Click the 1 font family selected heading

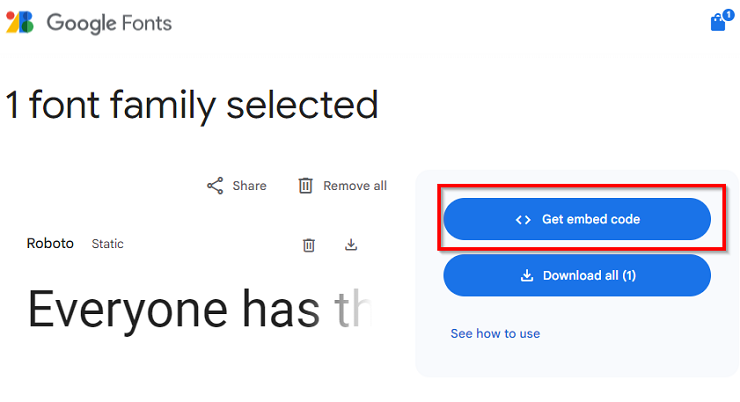192,105
